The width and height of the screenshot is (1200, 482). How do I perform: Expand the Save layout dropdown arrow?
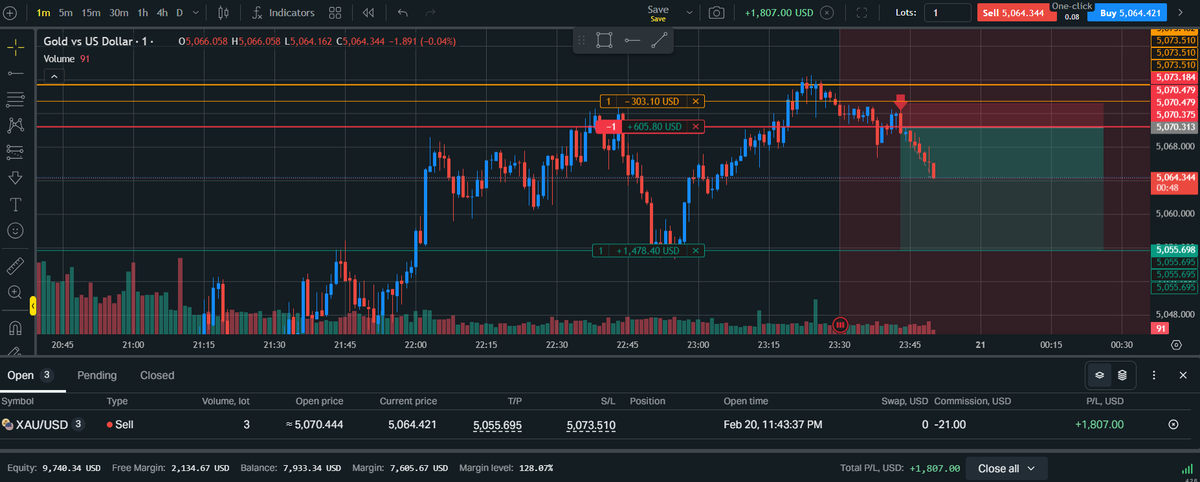coord(688,13)
